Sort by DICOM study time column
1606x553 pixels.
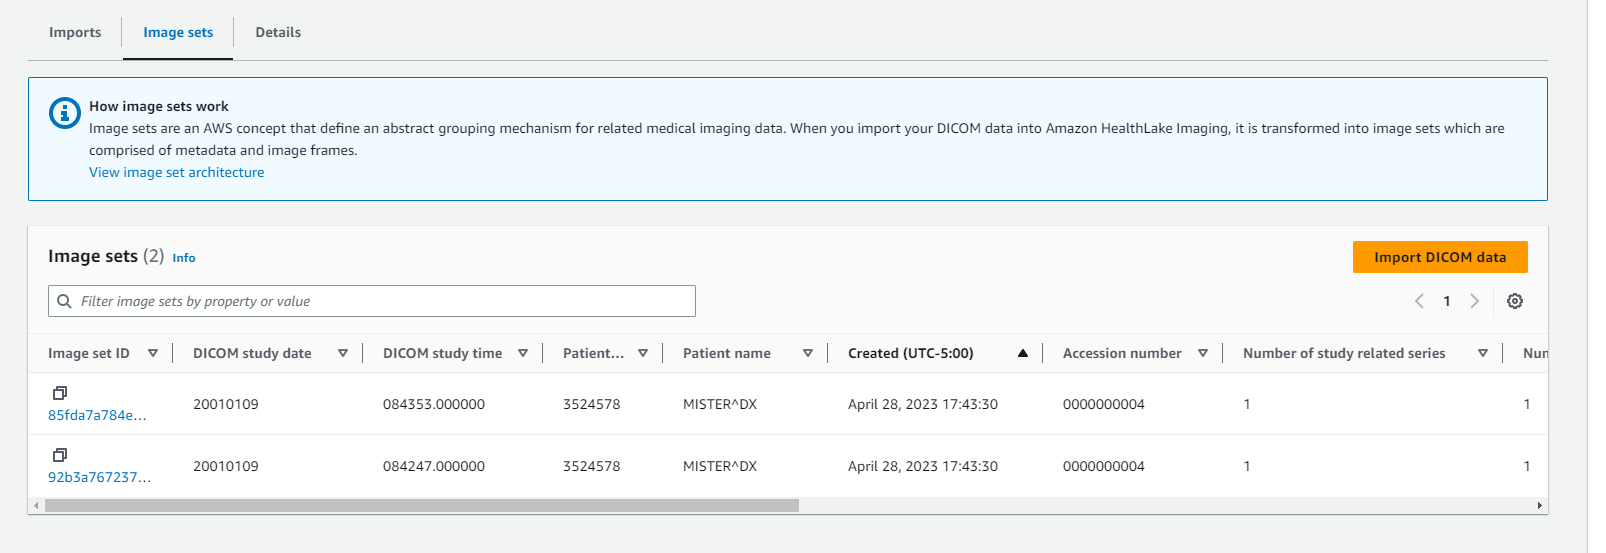[x=523, y=353]
